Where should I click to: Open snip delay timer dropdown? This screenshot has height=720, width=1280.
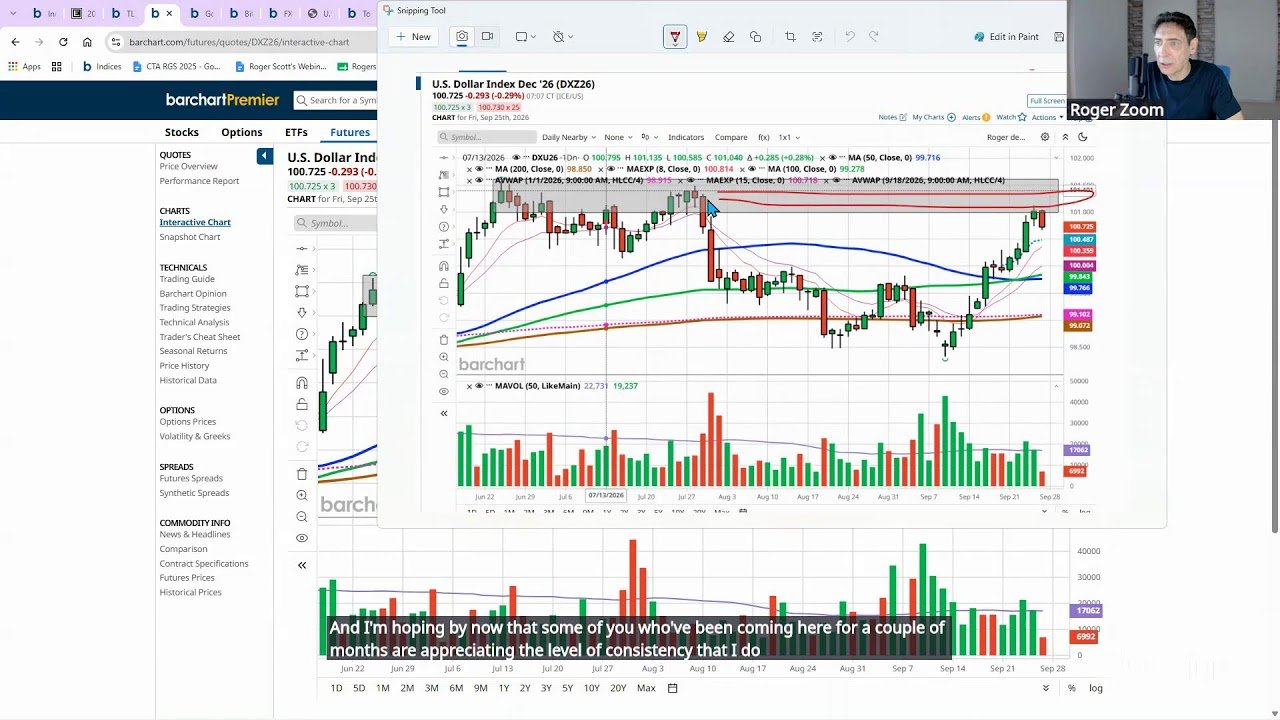tap(563, 37)
